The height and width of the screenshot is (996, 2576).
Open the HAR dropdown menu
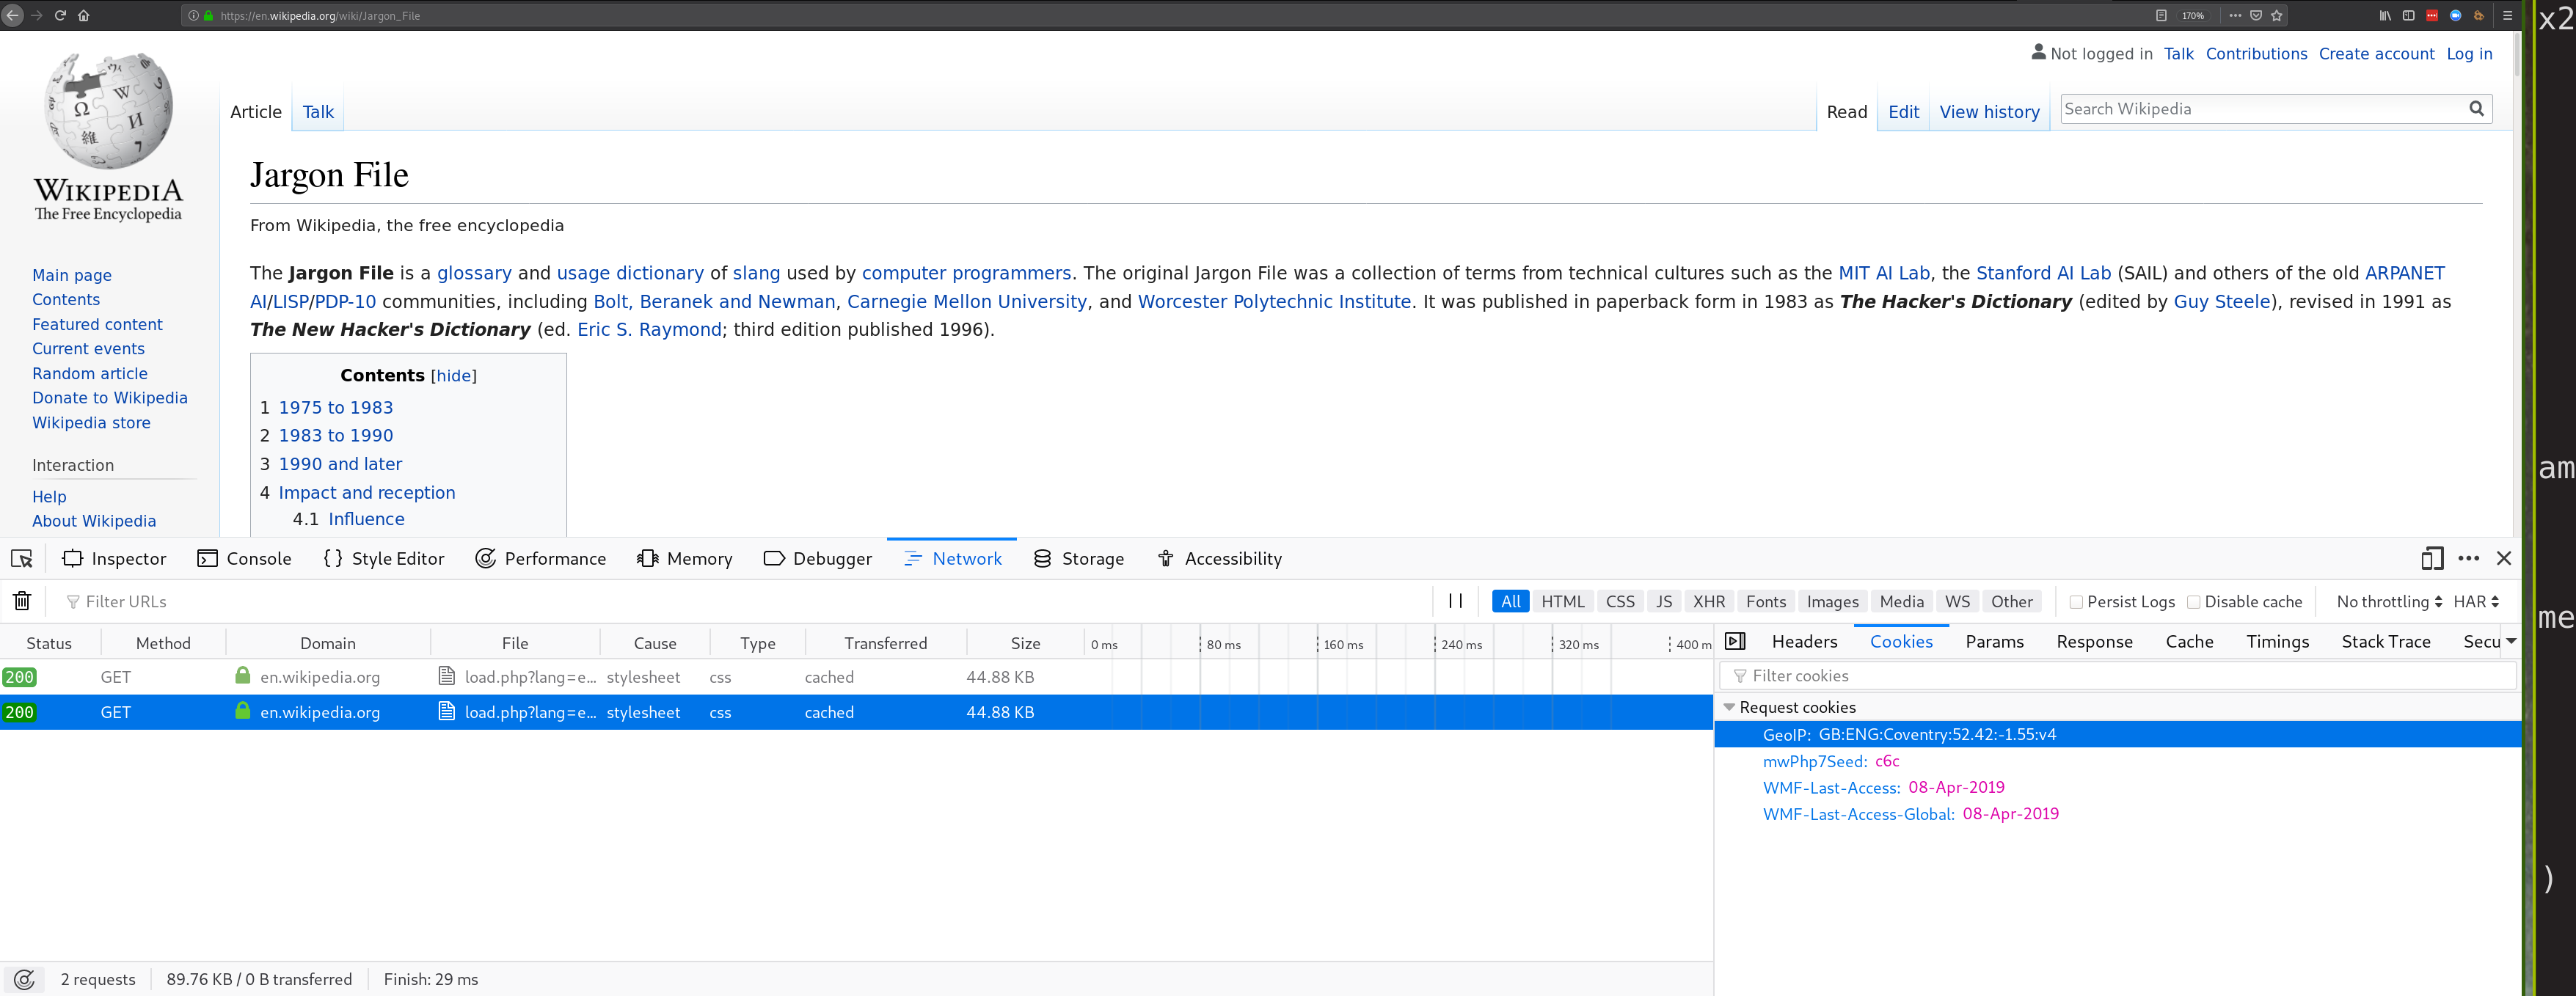coord(2475,602)
